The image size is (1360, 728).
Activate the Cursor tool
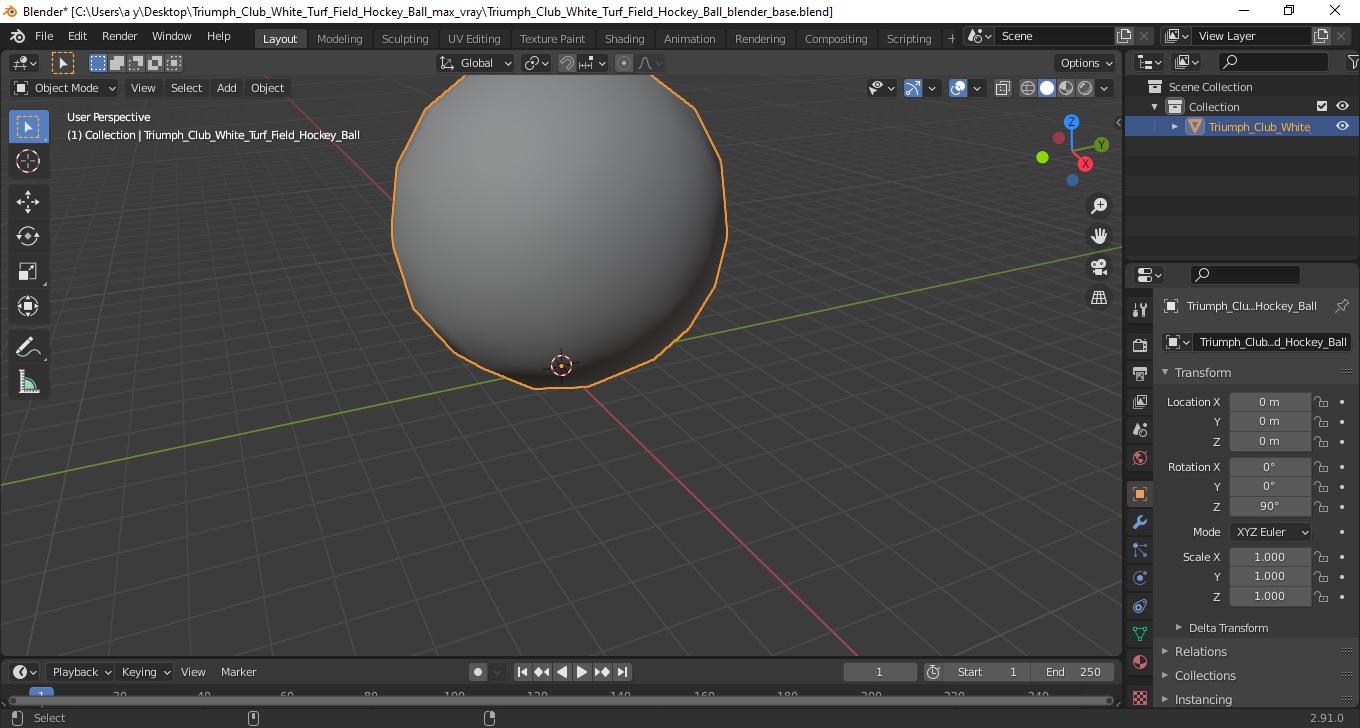tap(28, 161)
